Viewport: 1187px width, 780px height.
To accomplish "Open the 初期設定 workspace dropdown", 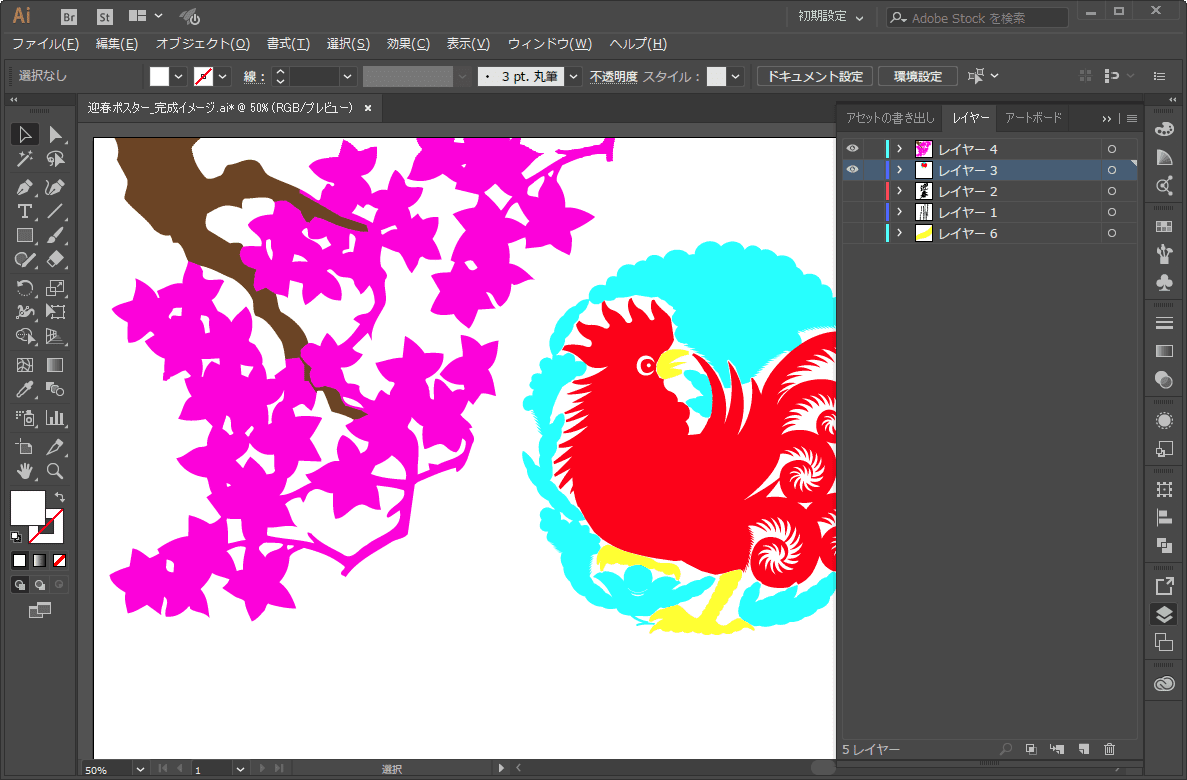I will [830, 17].
